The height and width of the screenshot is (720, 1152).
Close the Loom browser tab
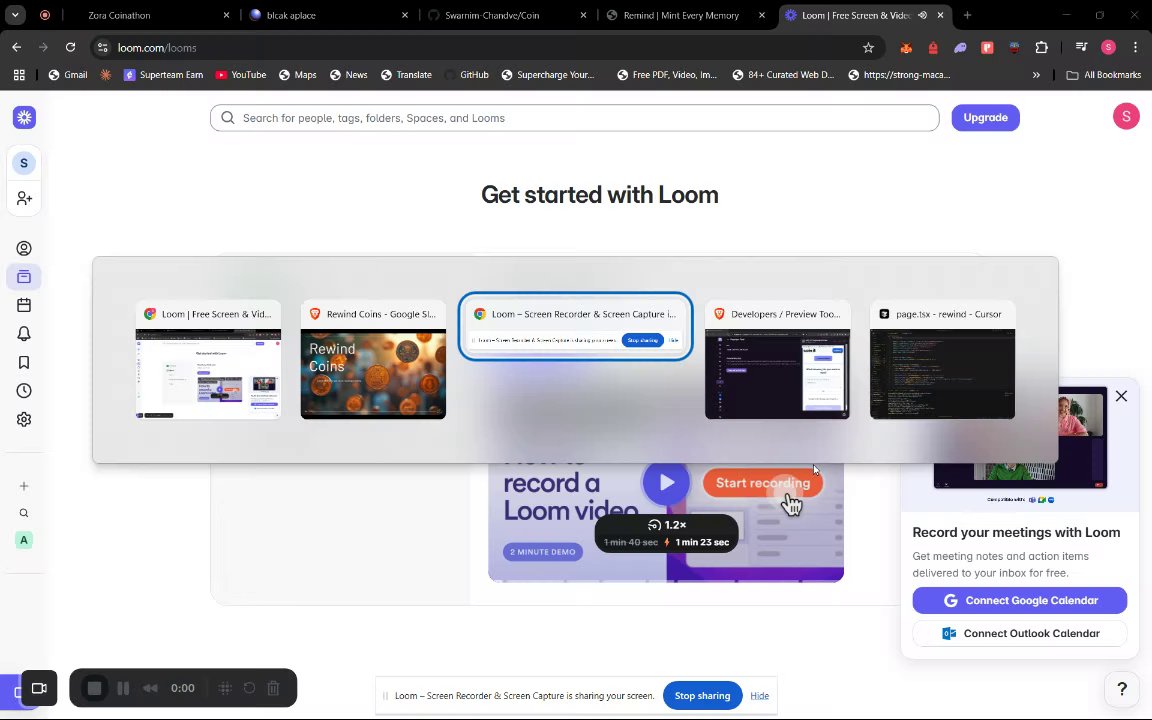940,15
